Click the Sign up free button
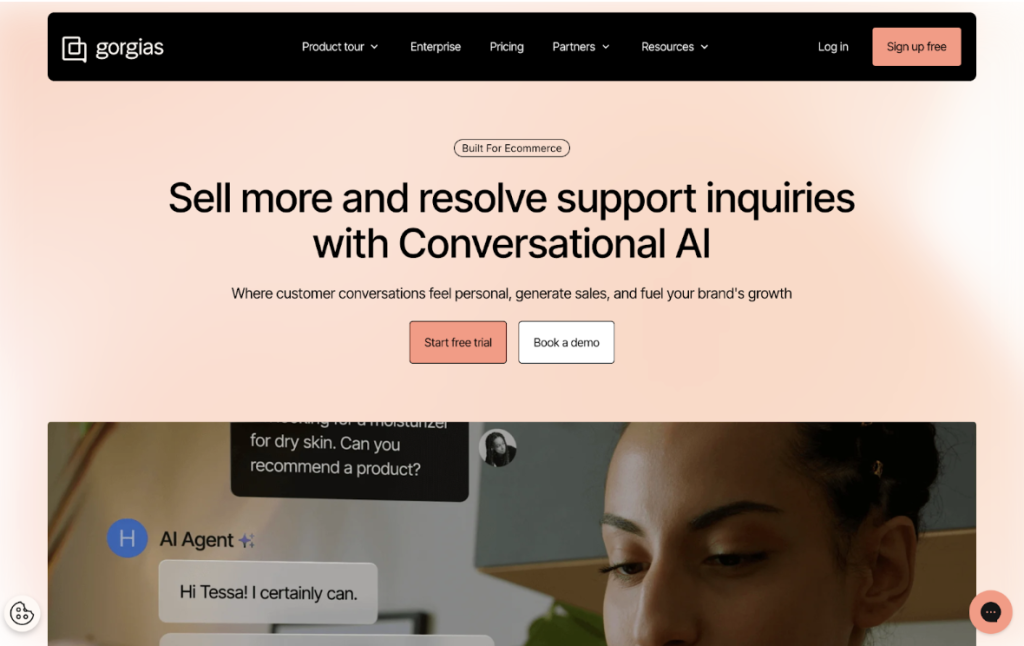Image resolution: width=1024 pixels, height=646 pixels. [916, 47]
